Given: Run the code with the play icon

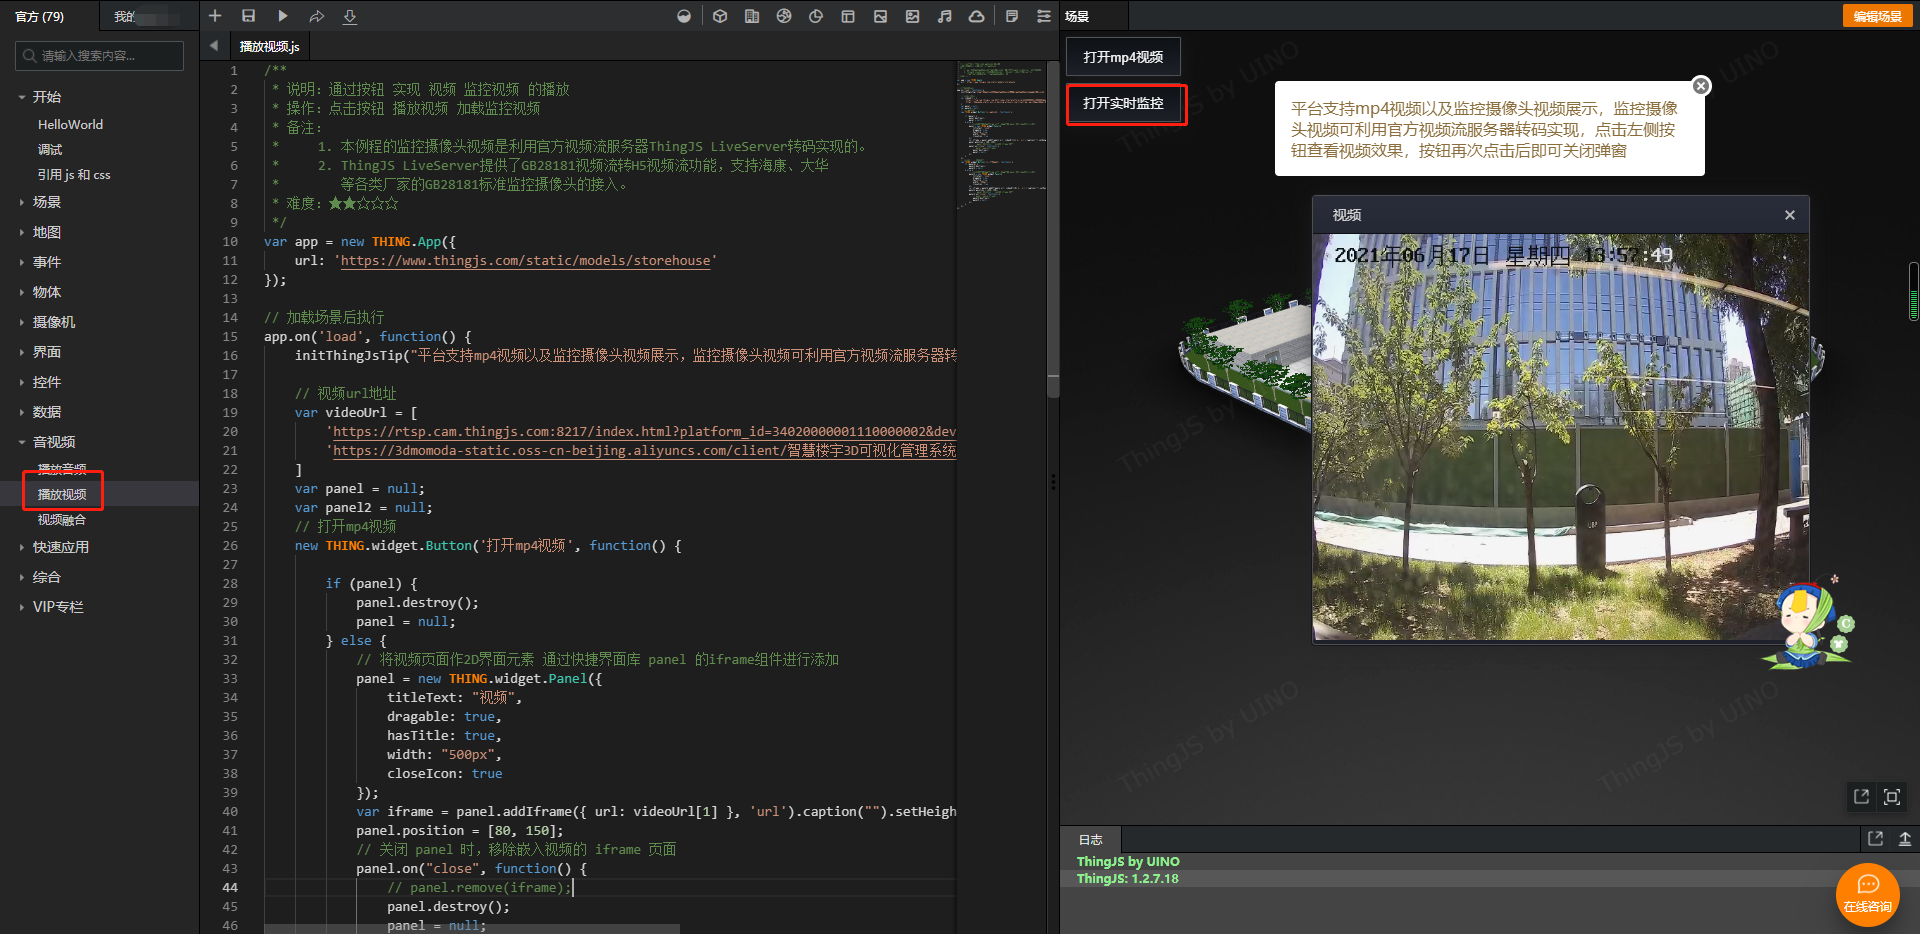Looking at the screenshot, I should click(283, 16).
